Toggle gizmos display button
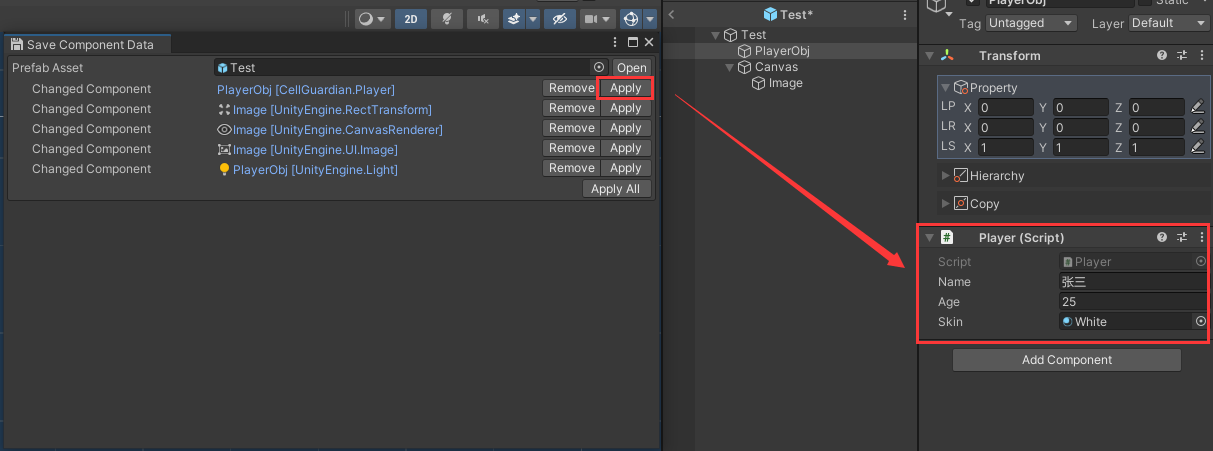The width and height of the screenshot is (1213, 451). (630, 19)
